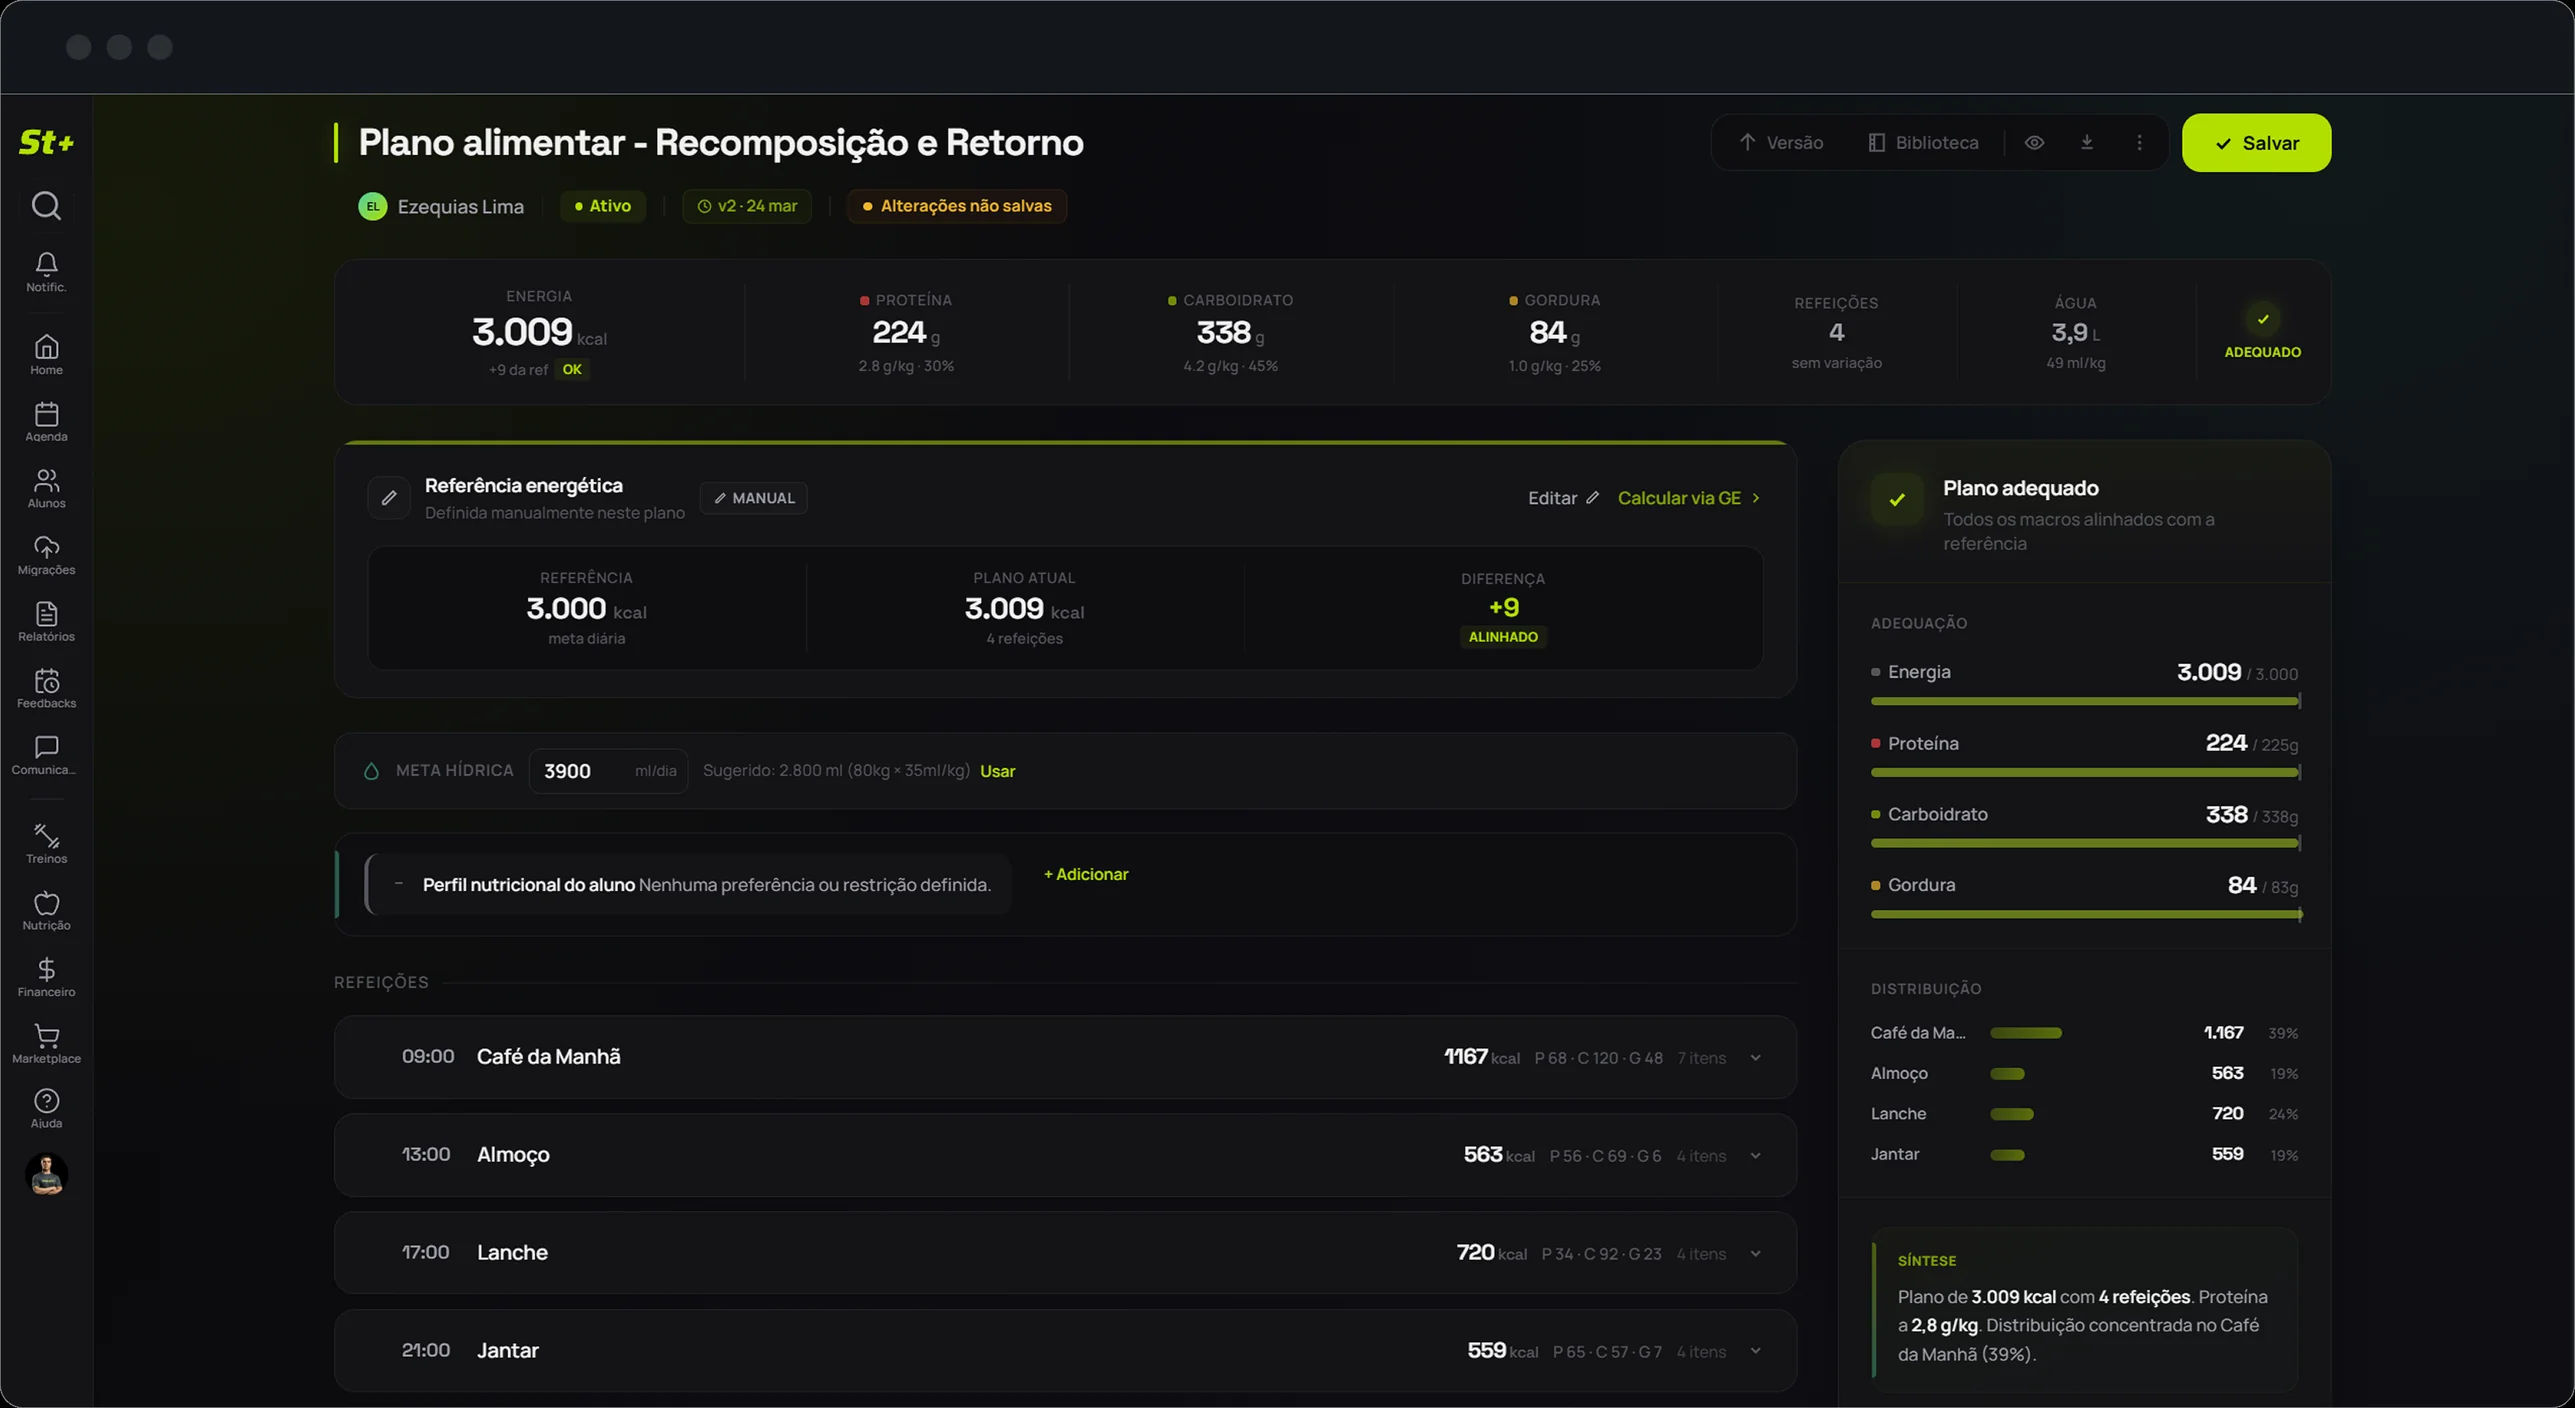This screenshot has height=1408, width=2575.
Task: Click the SÍNTESE summary text box
Action: tap(2085, 1309)
